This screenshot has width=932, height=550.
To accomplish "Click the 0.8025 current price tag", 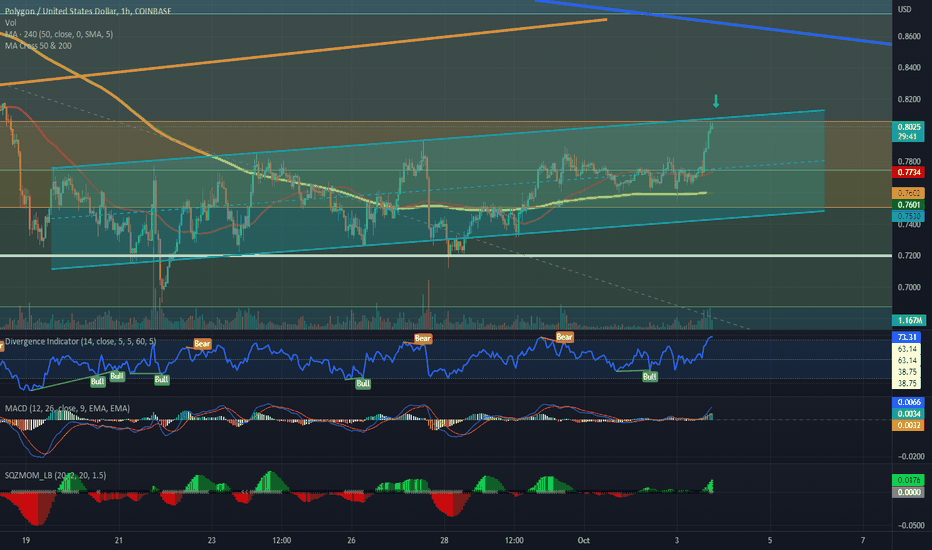I will (908, 127).
